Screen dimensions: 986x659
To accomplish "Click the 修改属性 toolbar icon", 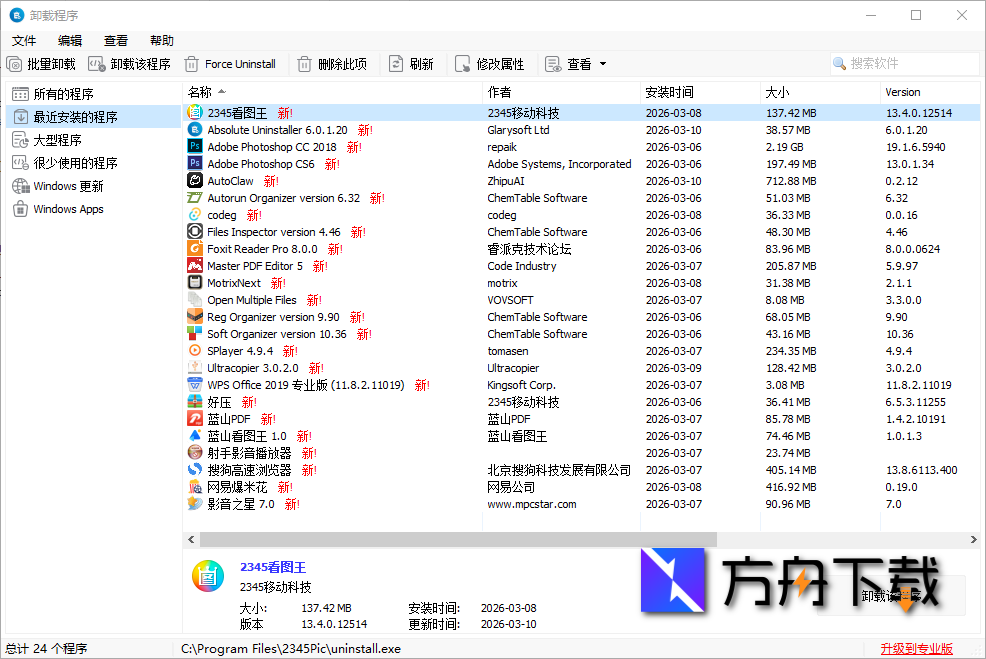I will 462,63.
